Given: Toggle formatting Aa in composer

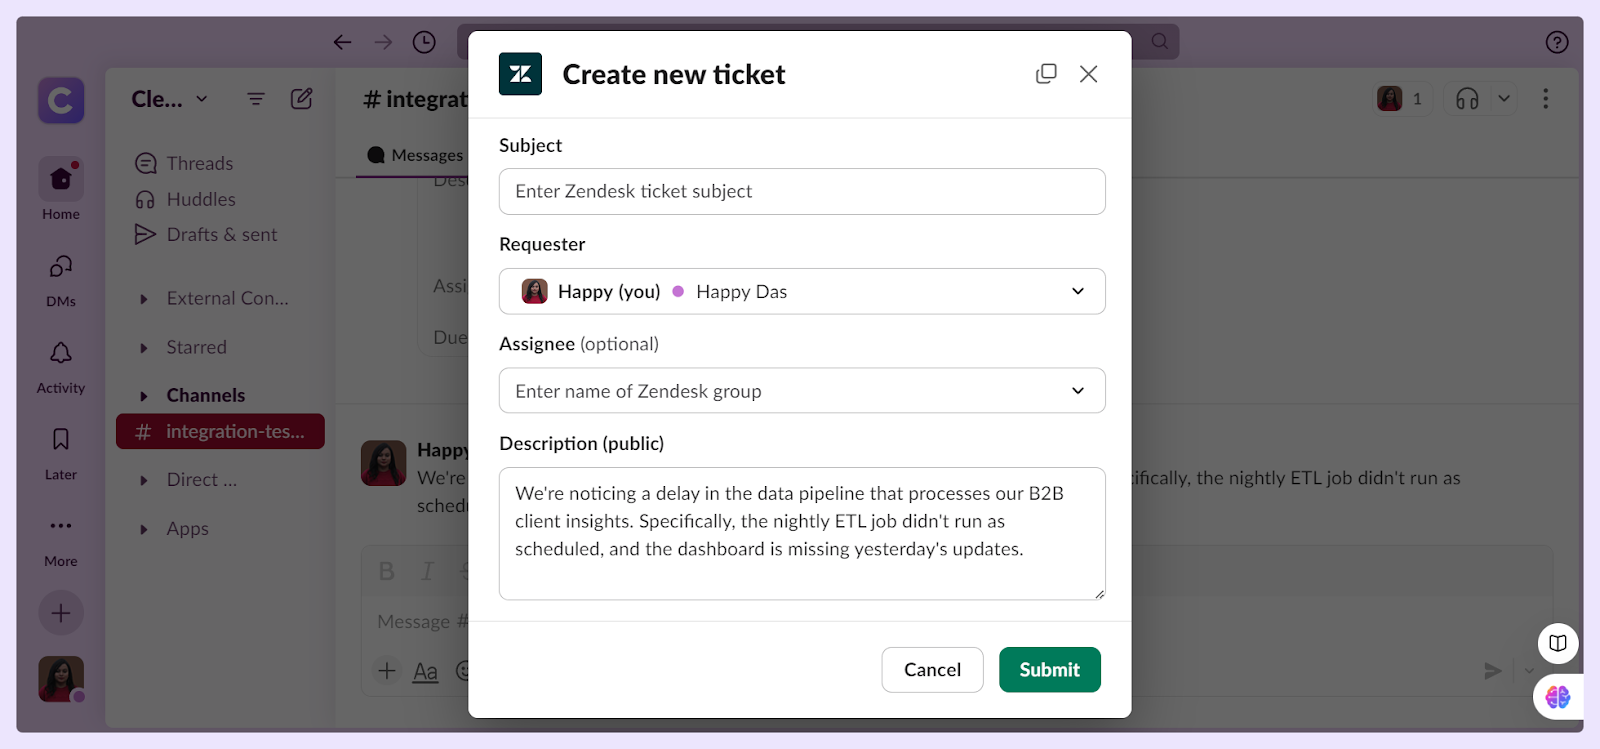Looking at the screenshot, I should coord(425,671).
